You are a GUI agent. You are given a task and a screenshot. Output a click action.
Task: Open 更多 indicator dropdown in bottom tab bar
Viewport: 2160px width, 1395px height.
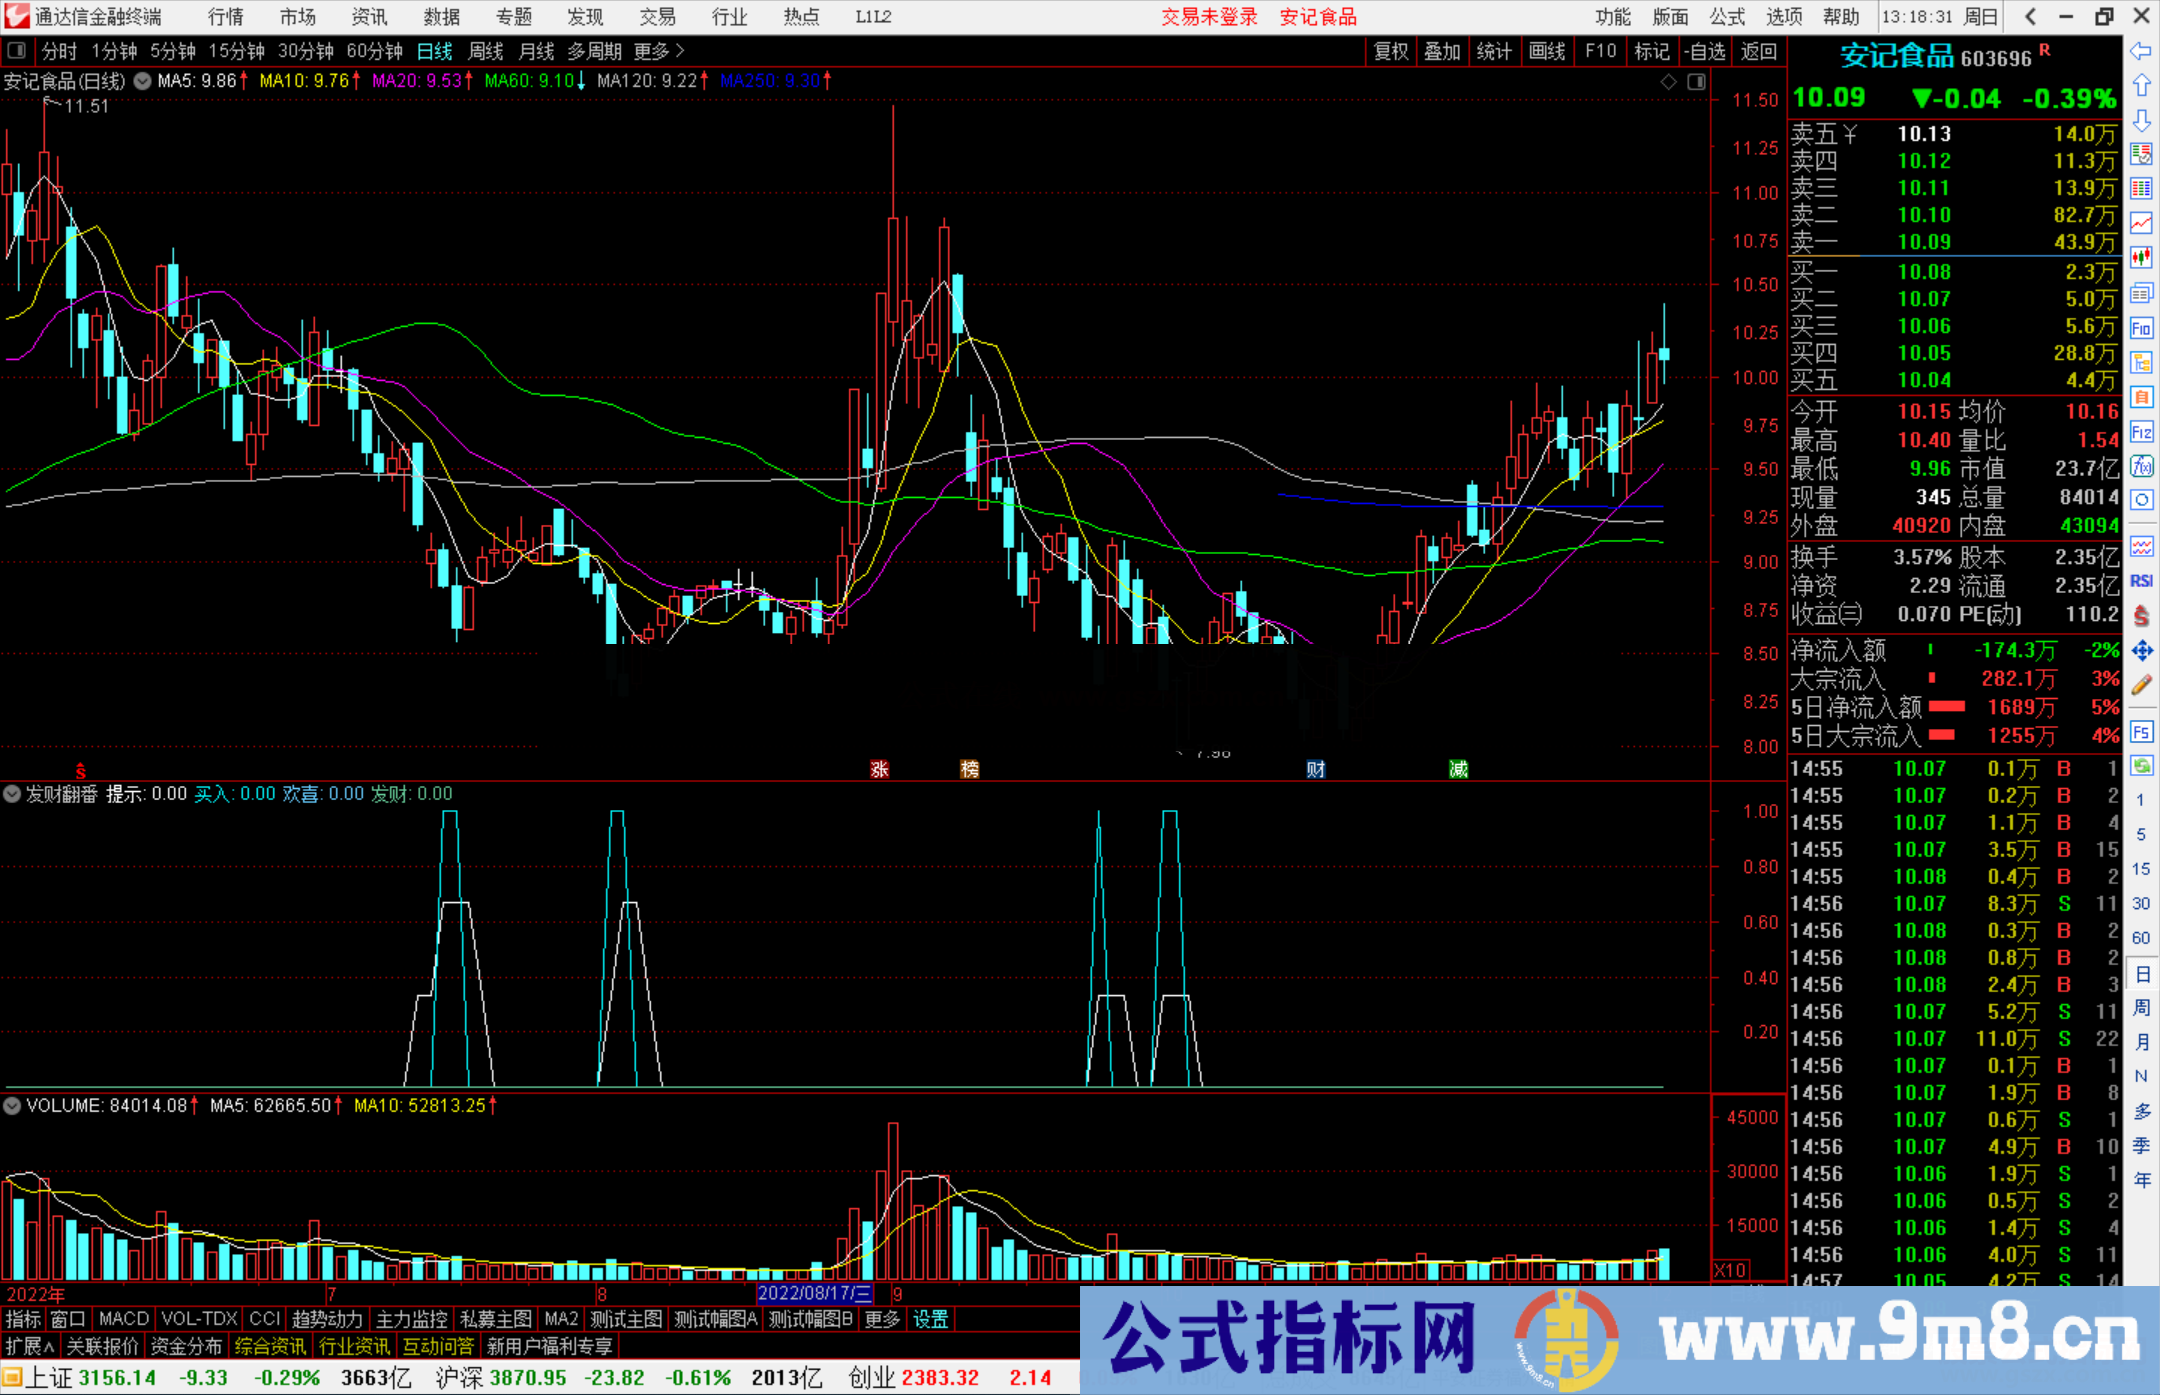point(881,1319)
